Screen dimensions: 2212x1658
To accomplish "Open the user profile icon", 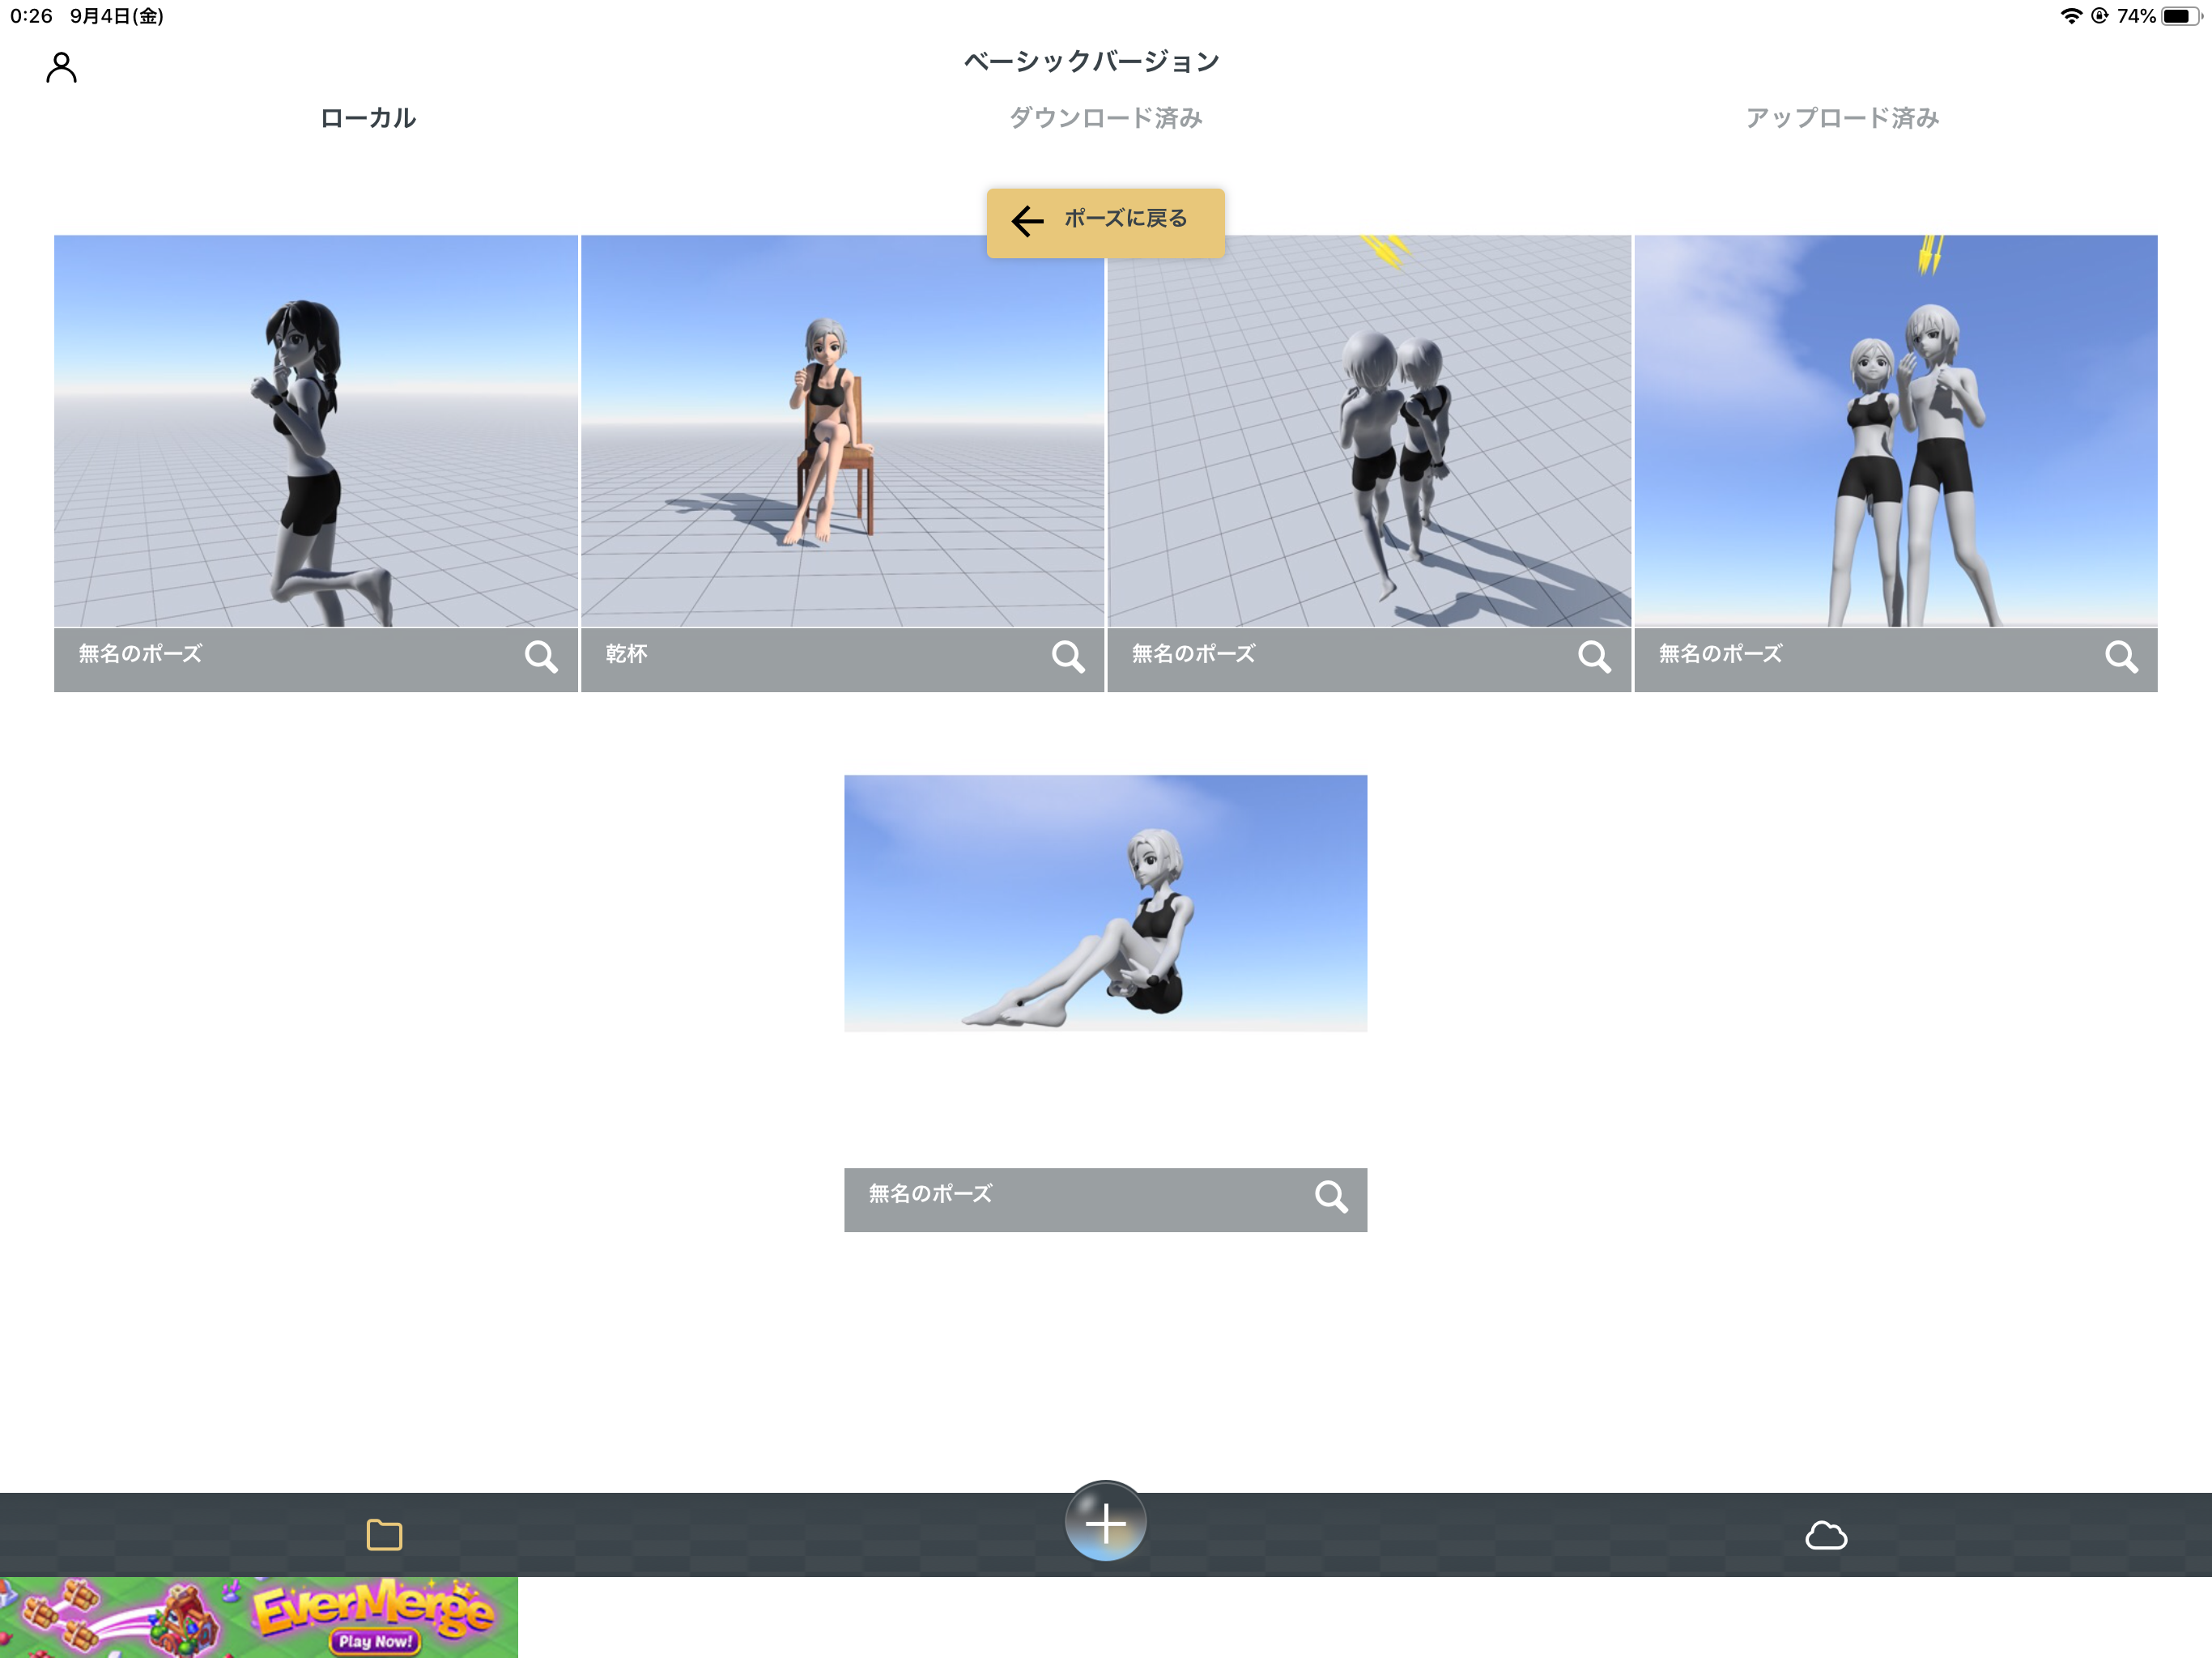I will [x=61, y=67].
